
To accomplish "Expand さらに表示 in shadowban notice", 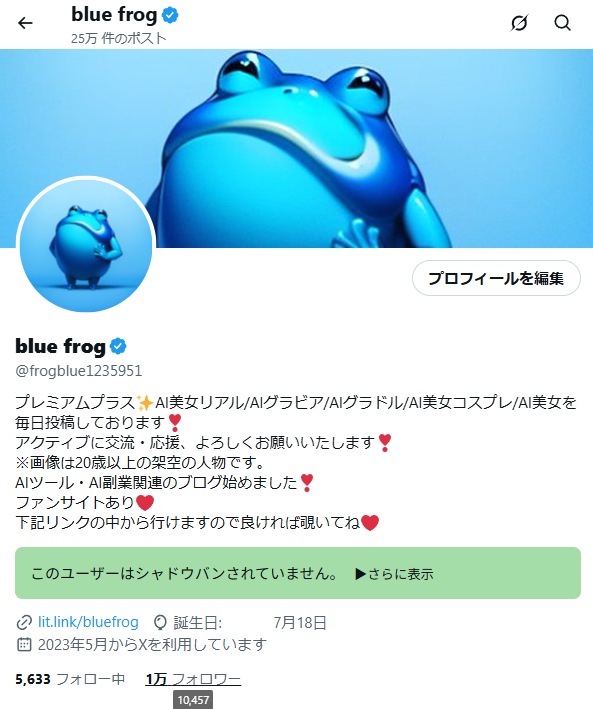I will click(401, 574).
